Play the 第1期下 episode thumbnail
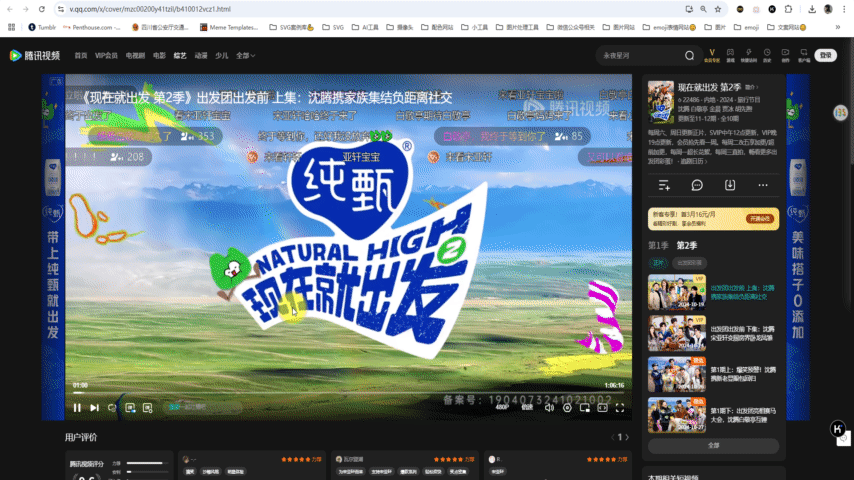The image size is (854, 480). (x=677, y=415)
